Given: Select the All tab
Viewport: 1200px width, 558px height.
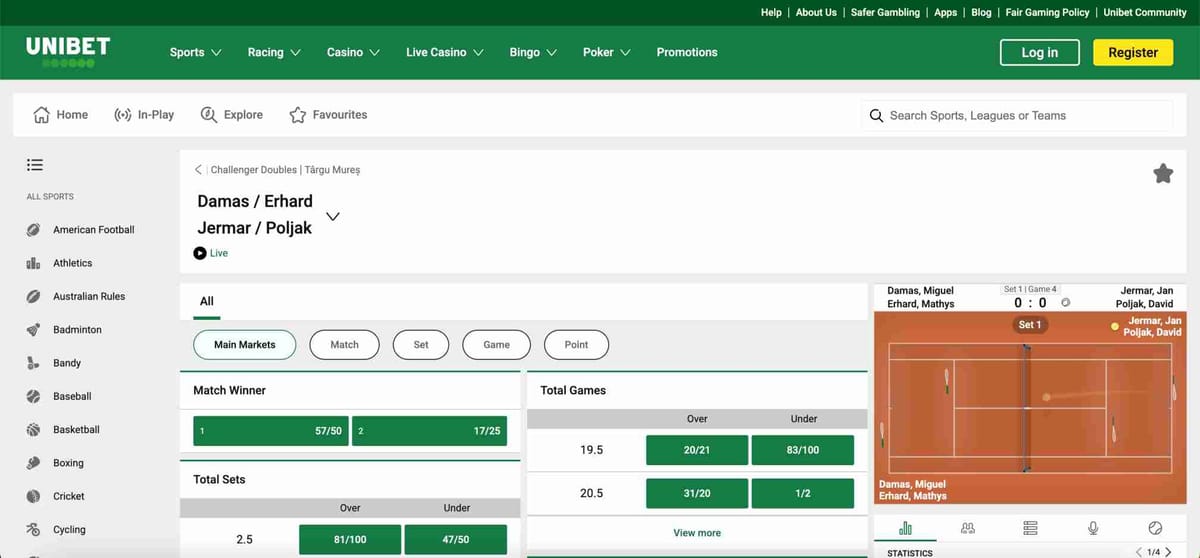Looking at the screenshot, I should coord(207,301).
